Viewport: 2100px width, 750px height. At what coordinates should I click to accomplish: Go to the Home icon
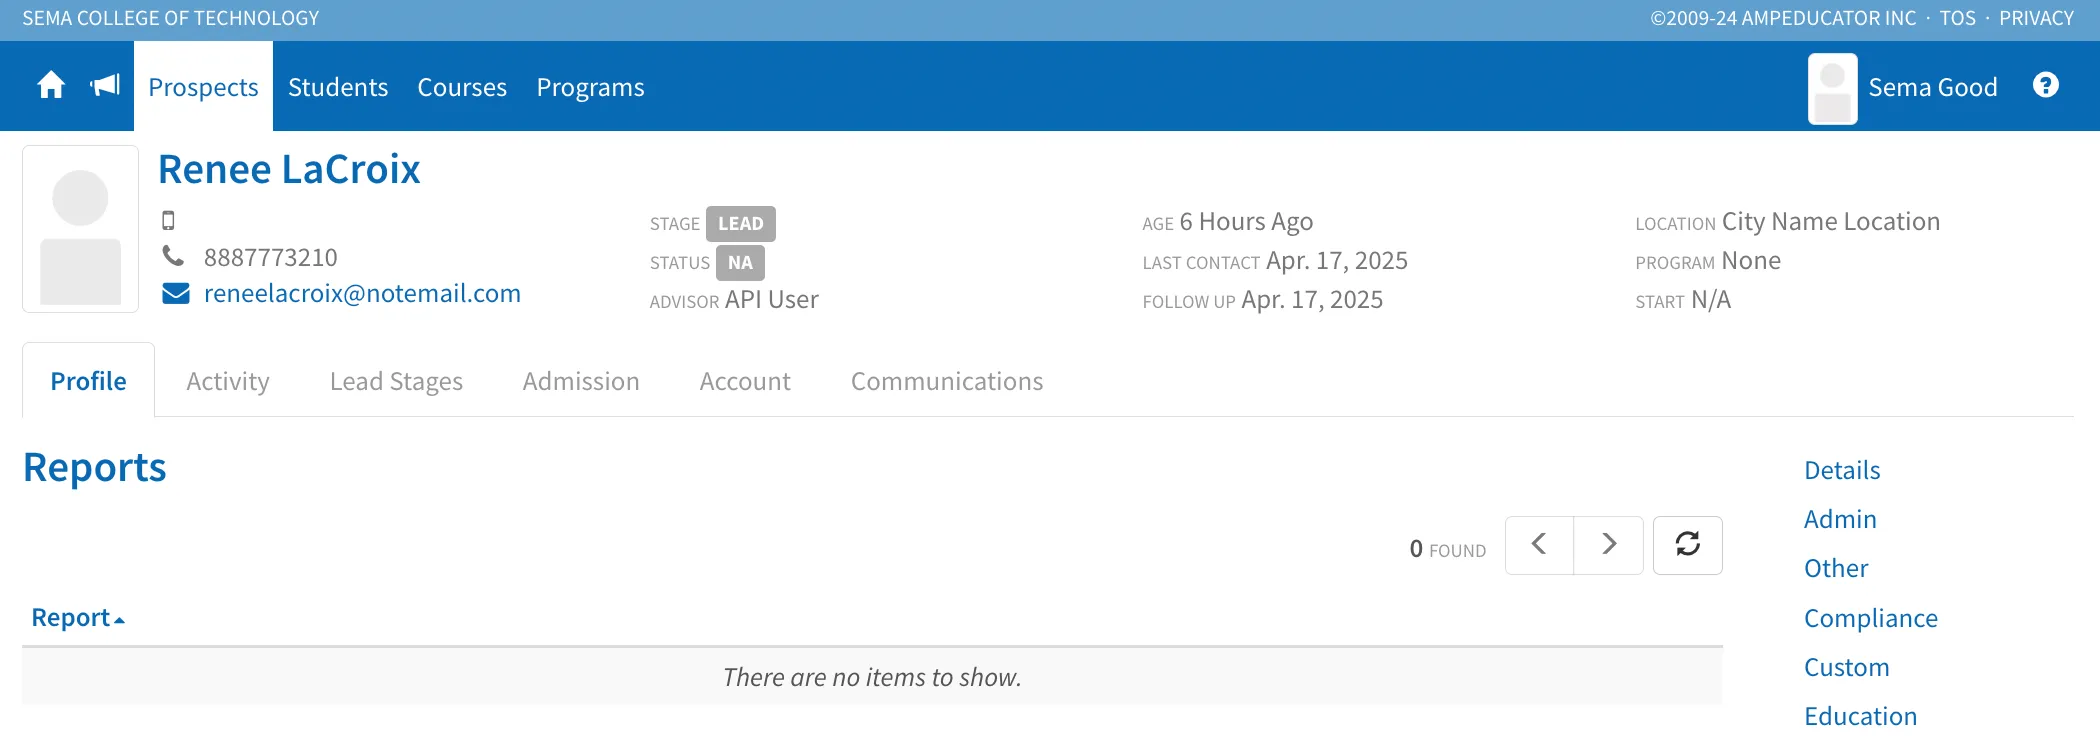pyautogui.click(x=51, y=86)
